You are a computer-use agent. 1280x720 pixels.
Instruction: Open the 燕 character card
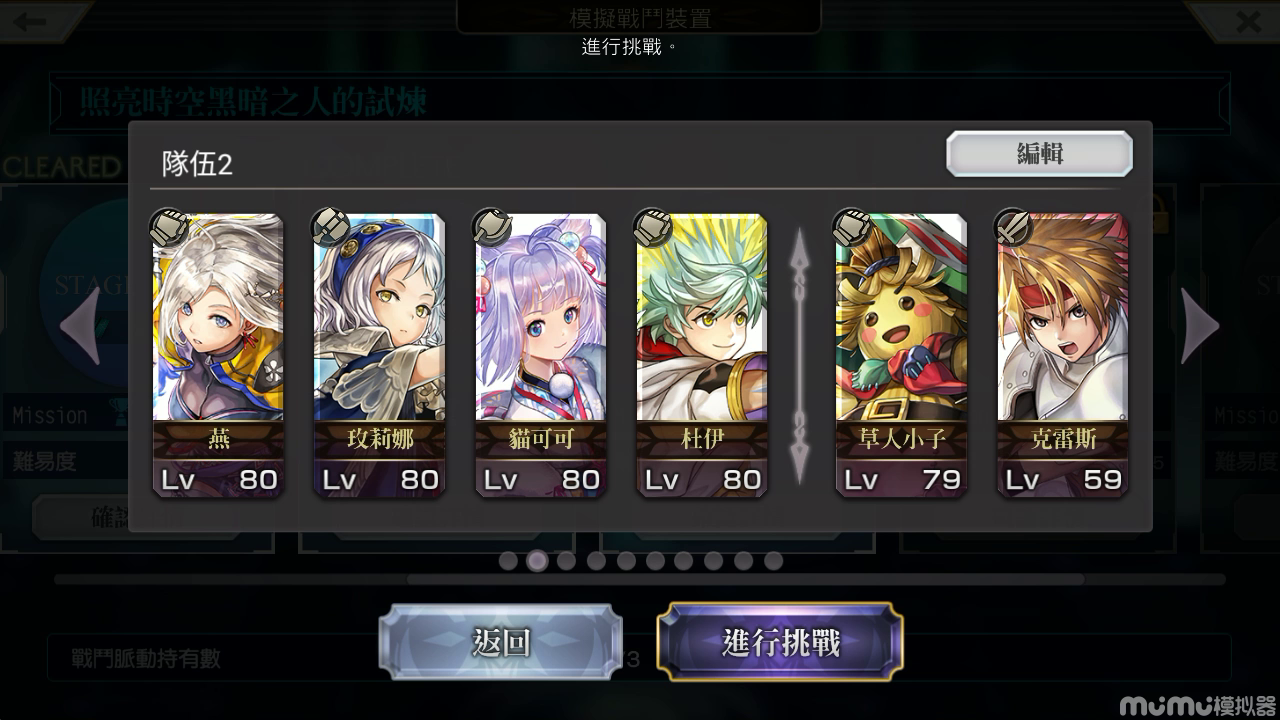218,355
